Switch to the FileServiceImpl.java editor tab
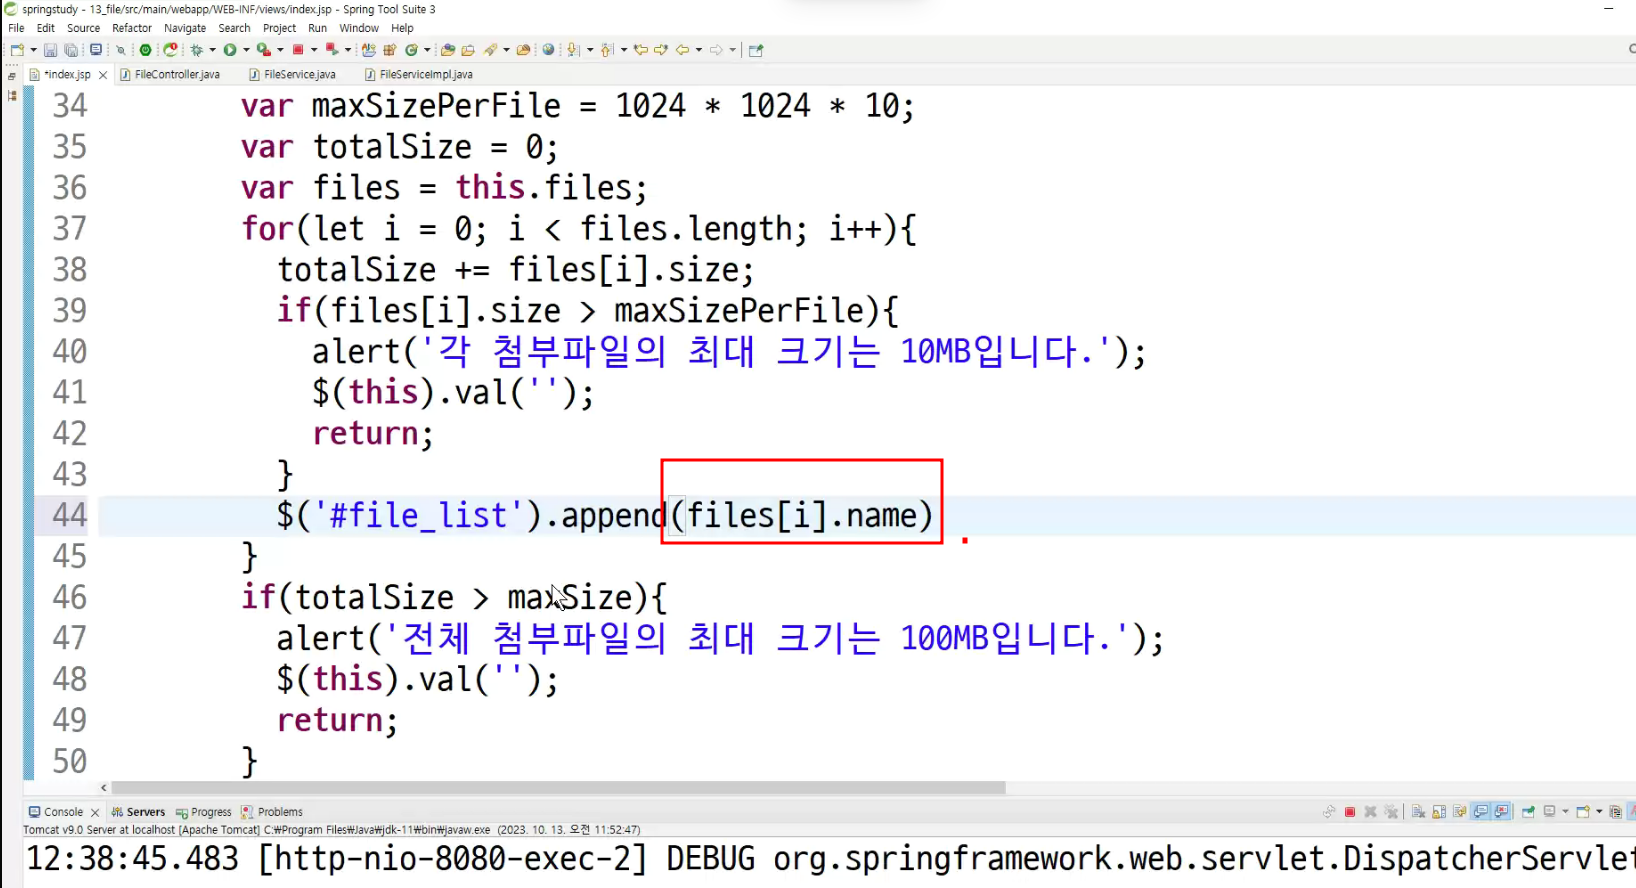Viewport: 1636px width, 888px height. 420,74
